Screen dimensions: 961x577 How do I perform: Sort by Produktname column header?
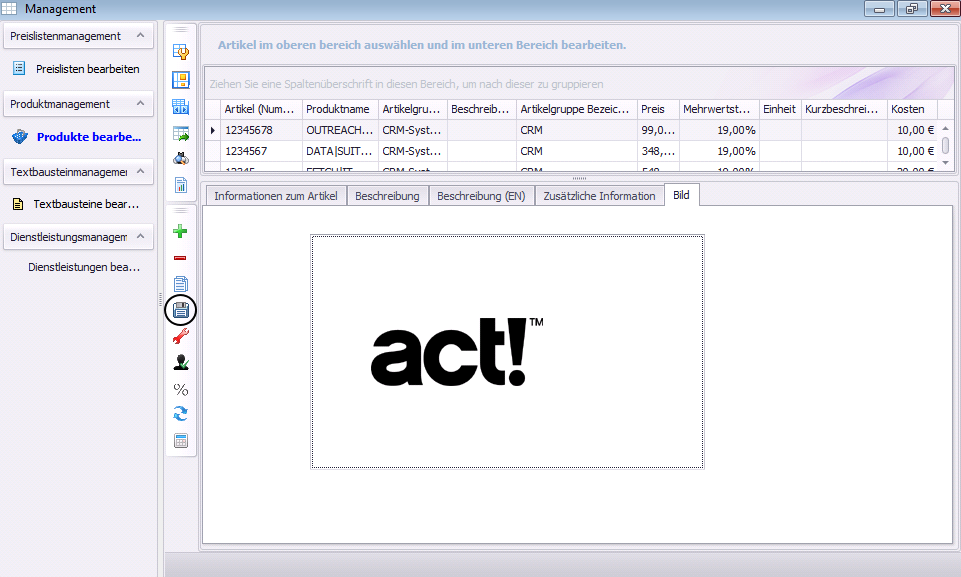click(x=340, y=109)
